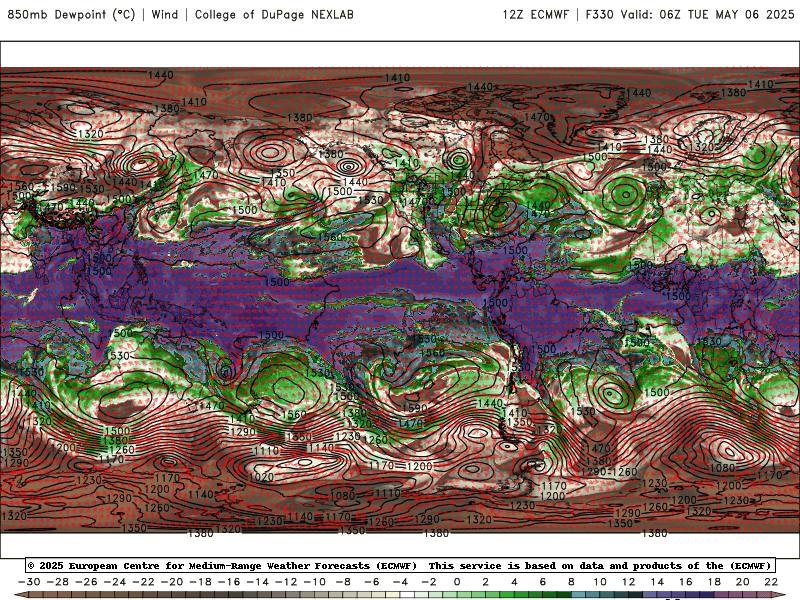This screenshot has height=600, width=800.
Task: Click the -16 label on the color scale
Action: (229, 582)
